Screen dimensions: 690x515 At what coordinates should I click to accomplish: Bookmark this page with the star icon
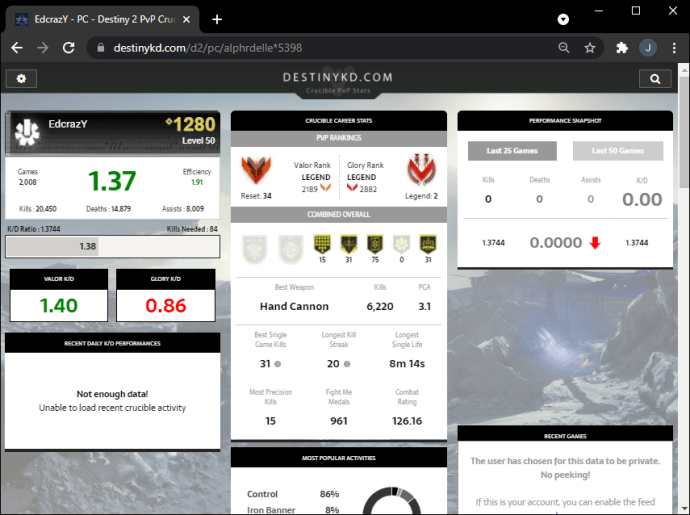click(x=590, y=48)
